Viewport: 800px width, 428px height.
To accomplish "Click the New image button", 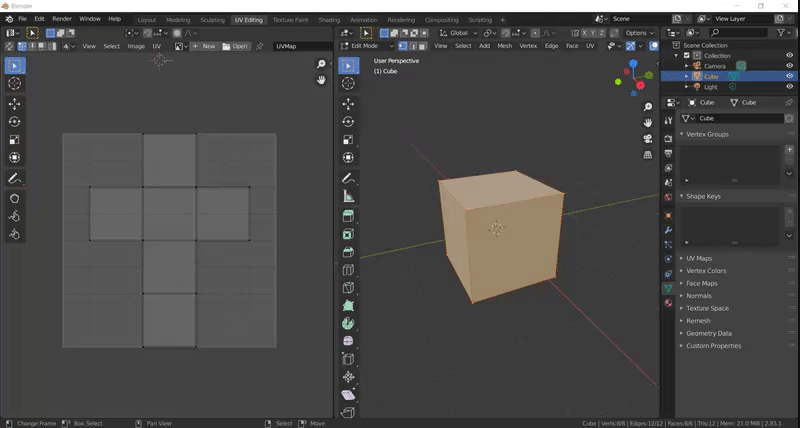I will click(205, 46).
